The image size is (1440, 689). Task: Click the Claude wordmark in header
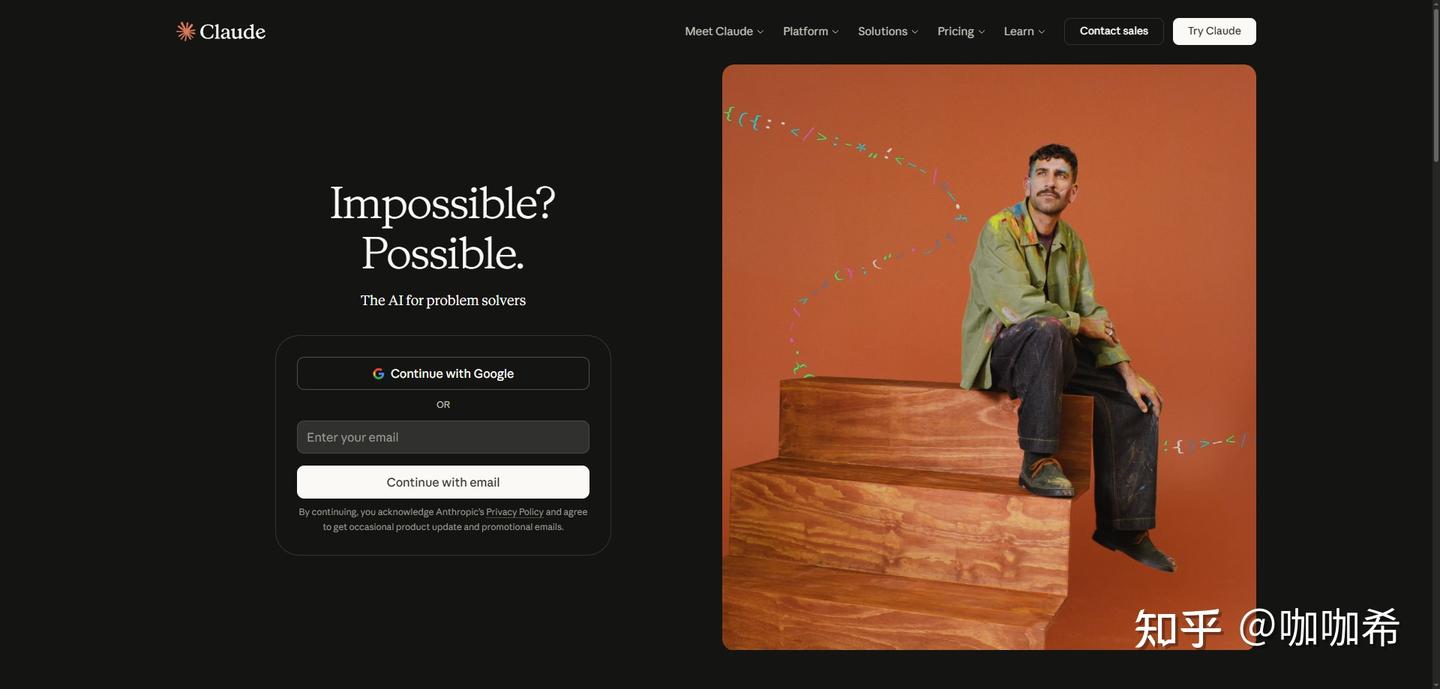coord(232,31)
